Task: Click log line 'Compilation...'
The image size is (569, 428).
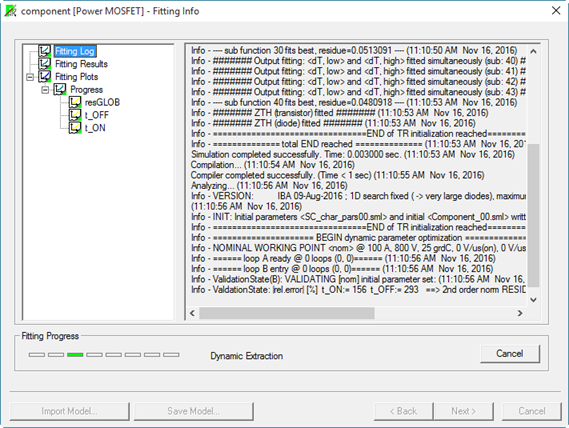Action: coord(273,165)
